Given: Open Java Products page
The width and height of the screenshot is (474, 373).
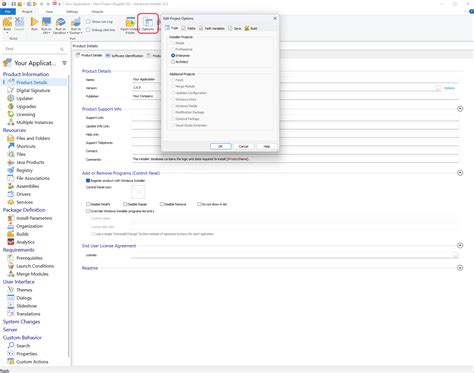Looking at the screenshot, I should (x=30, y=162).
